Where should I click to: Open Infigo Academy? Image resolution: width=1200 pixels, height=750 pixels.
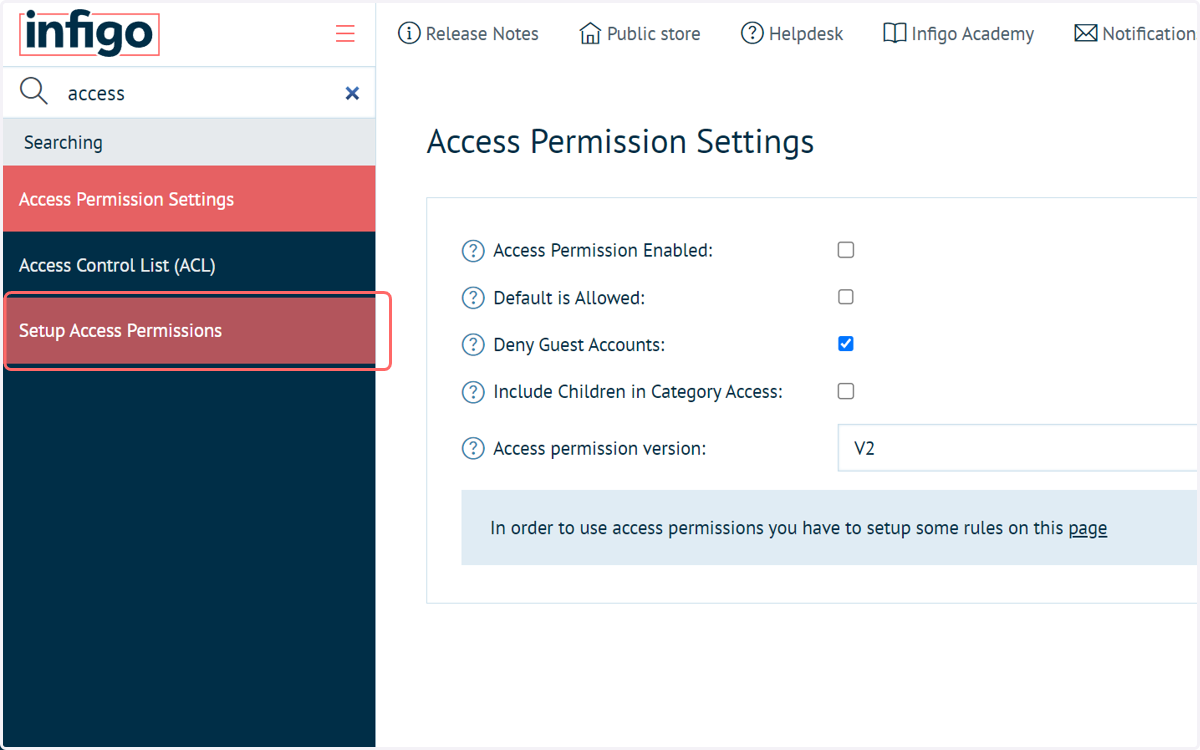[x=958, y=34]
